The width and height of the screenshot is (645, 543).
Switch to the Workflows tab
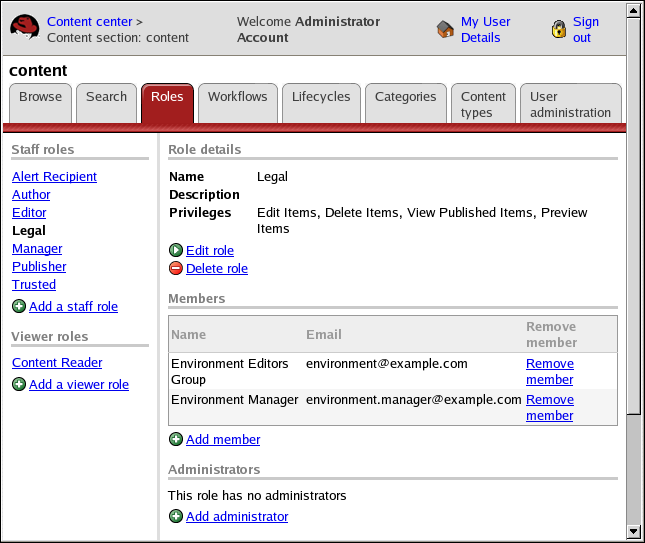coord(238,97)
